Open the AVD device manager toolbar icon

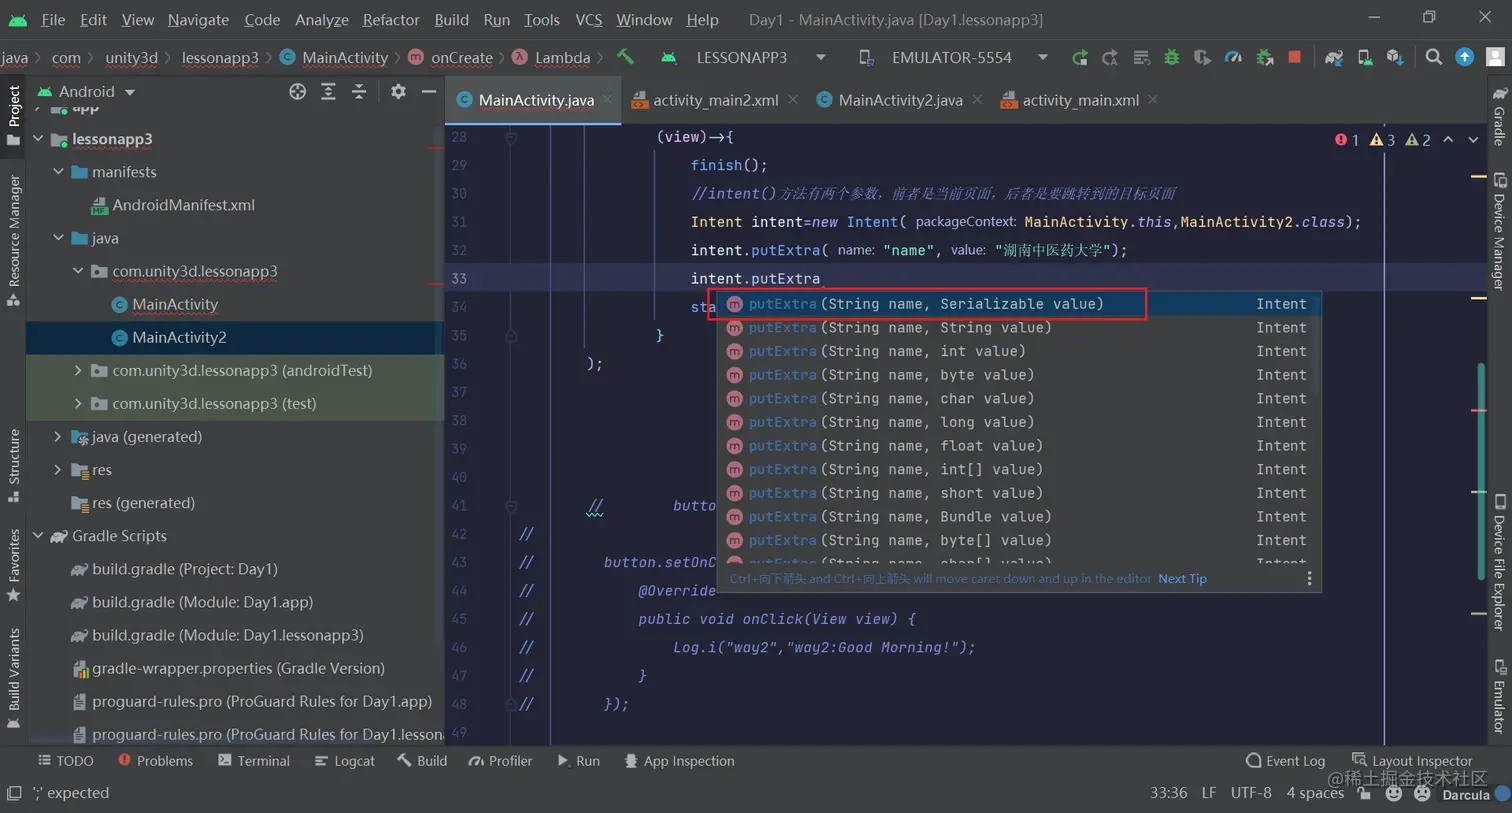pos(1365,58)
